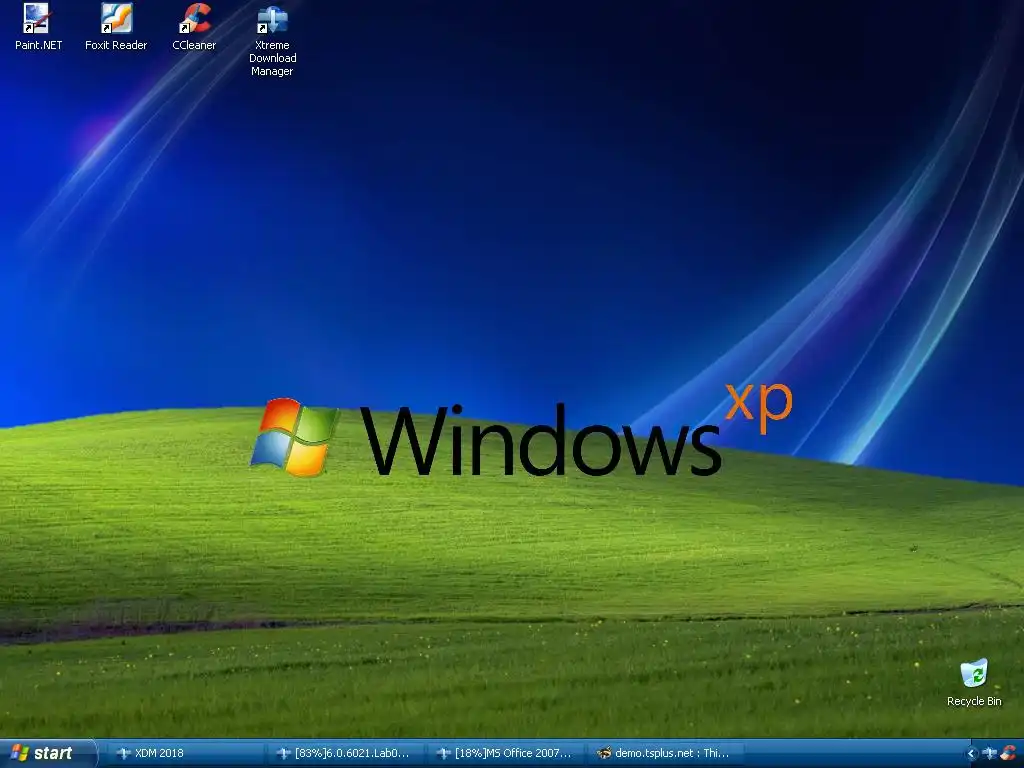Click the CCleaner system tray icon
Image resolution: width=1024 pixels, height=768 pixels.
coord(1009,753)
